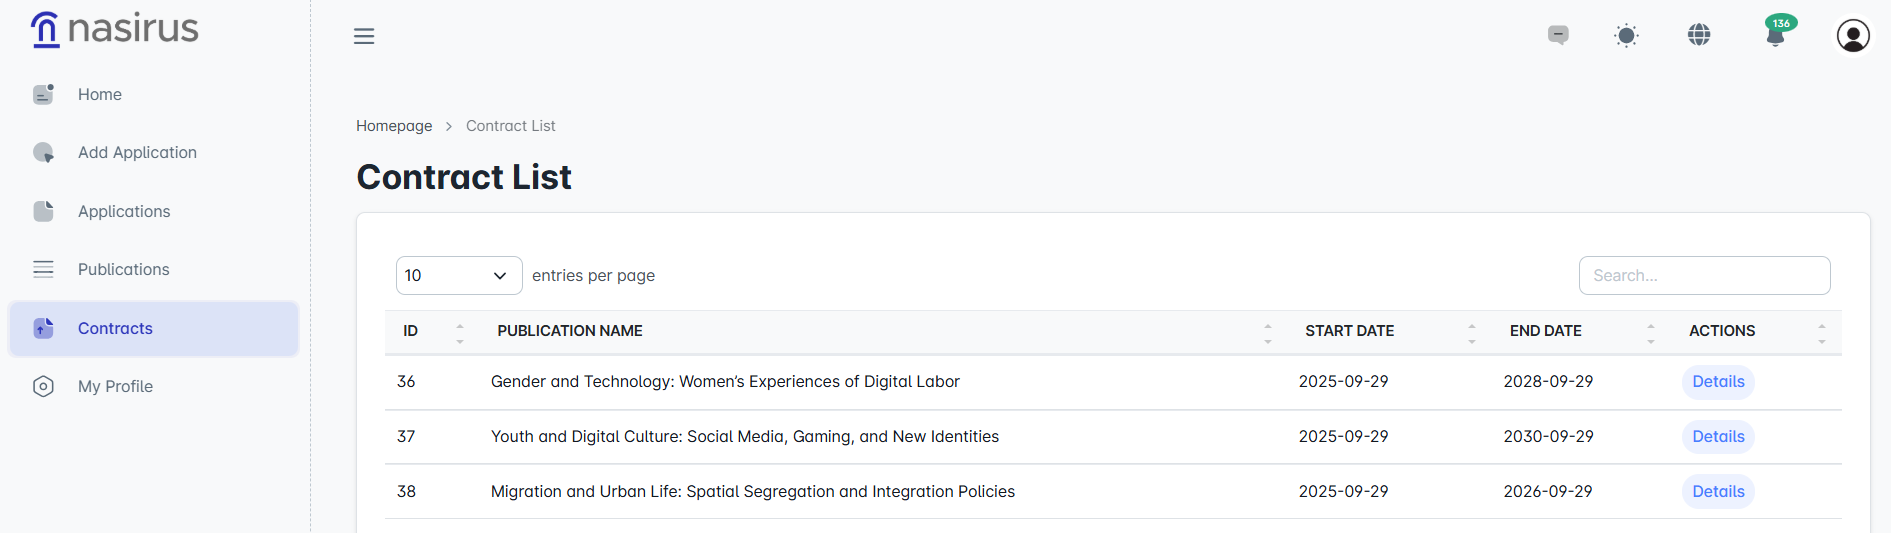Click the Publications list icon

coord(43,269)
